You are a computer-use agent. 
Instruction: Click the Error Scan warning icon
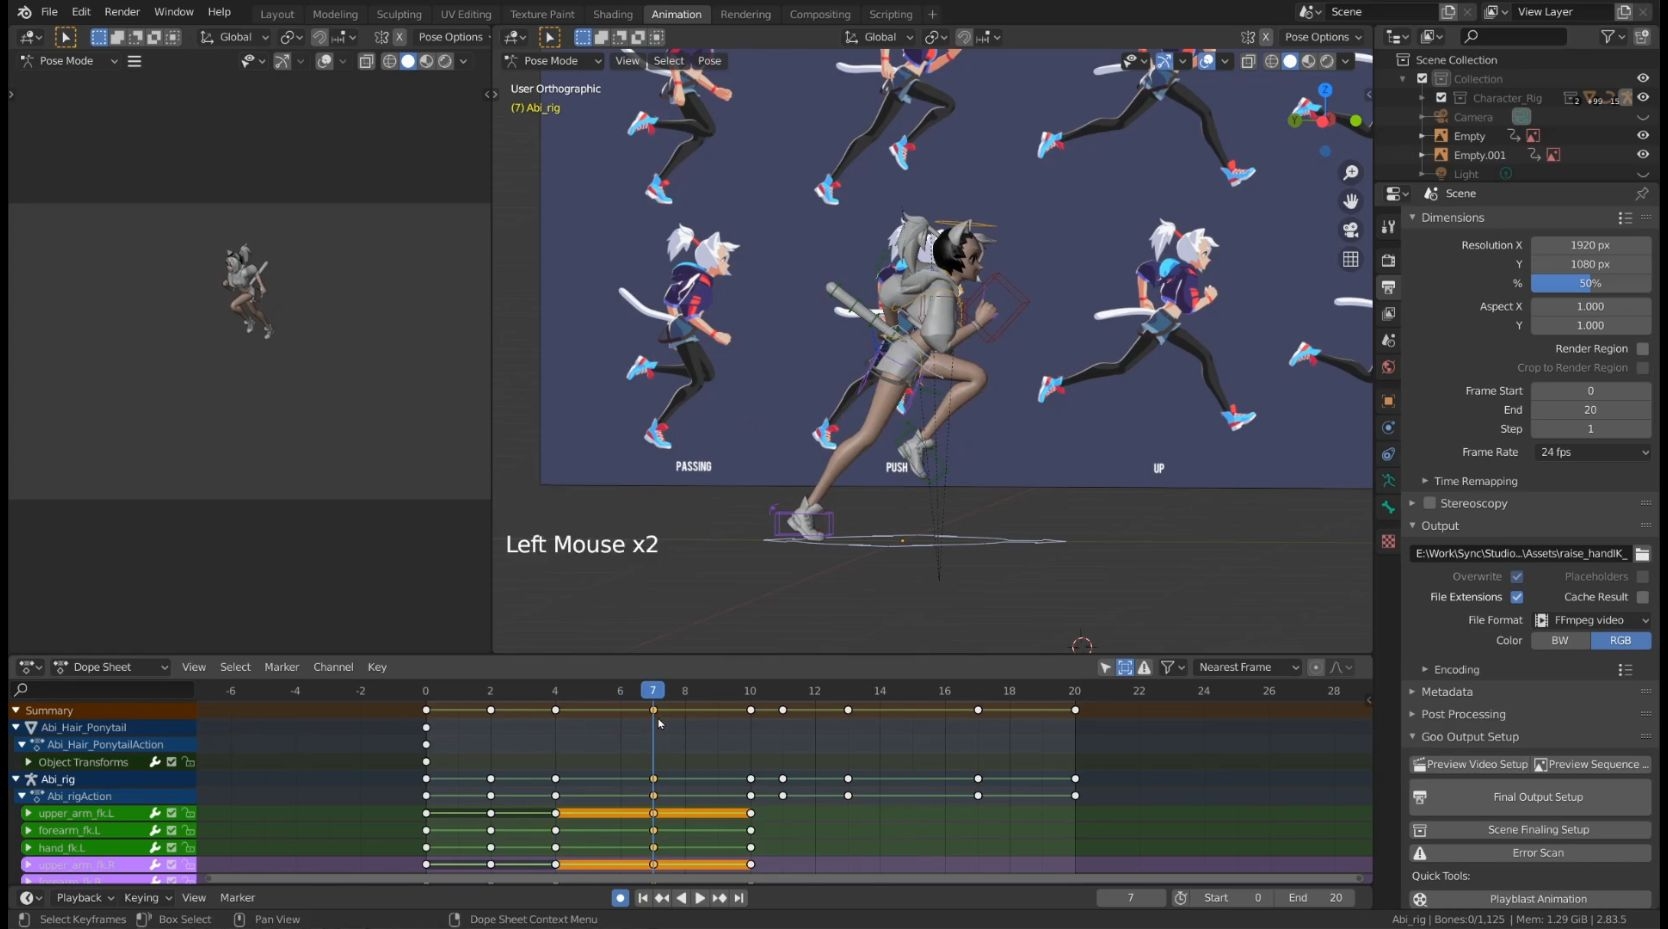[1419, 853]
